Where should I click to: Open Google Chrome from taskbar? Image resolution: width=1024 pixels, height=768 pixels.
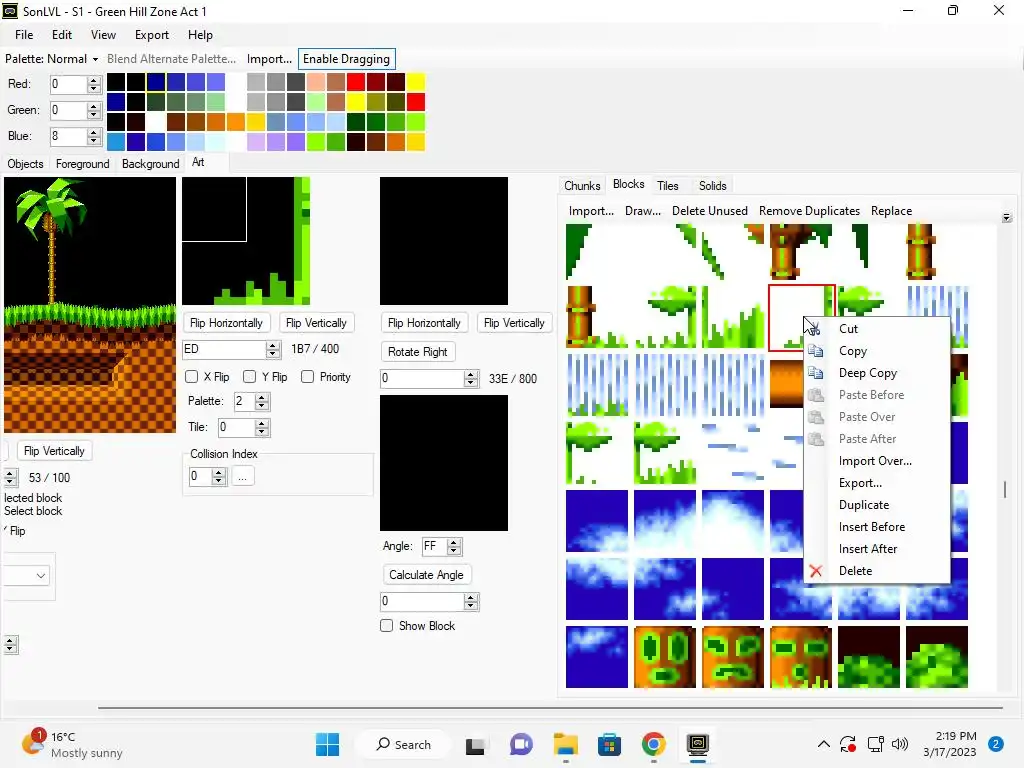(653, 744)
